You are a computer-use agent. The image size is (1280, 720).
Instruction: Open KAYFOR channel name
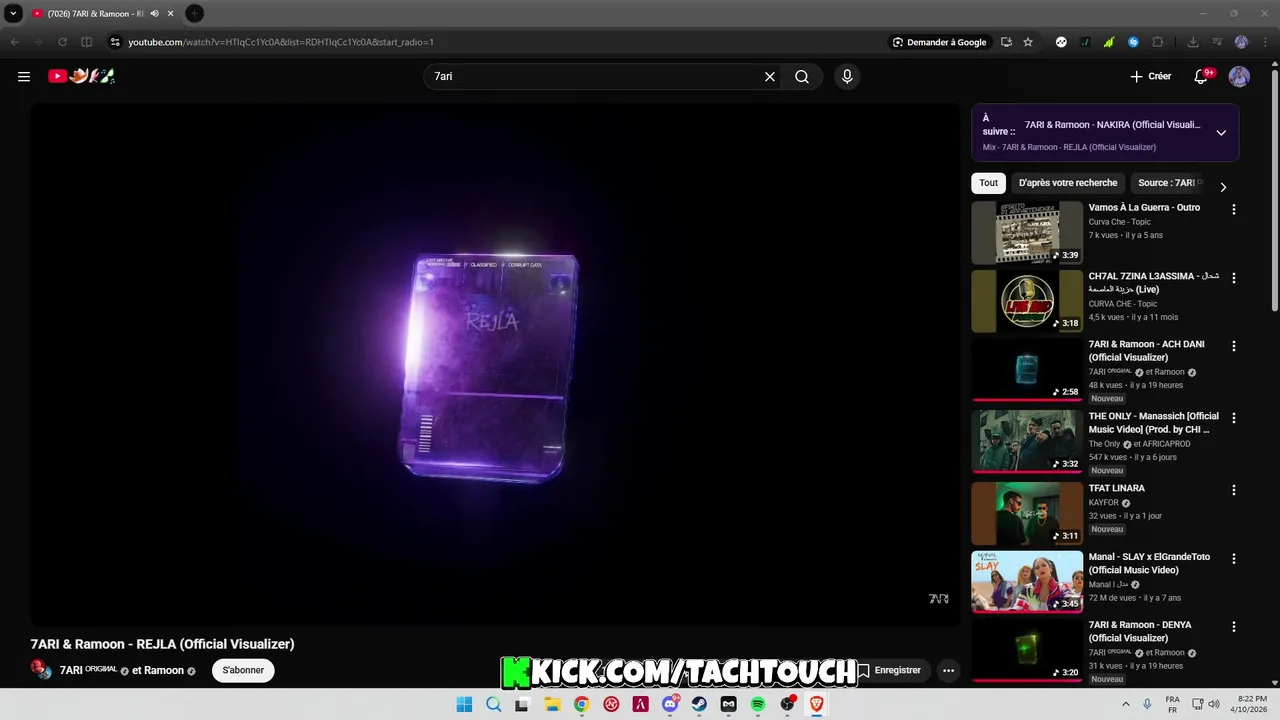1104,503
